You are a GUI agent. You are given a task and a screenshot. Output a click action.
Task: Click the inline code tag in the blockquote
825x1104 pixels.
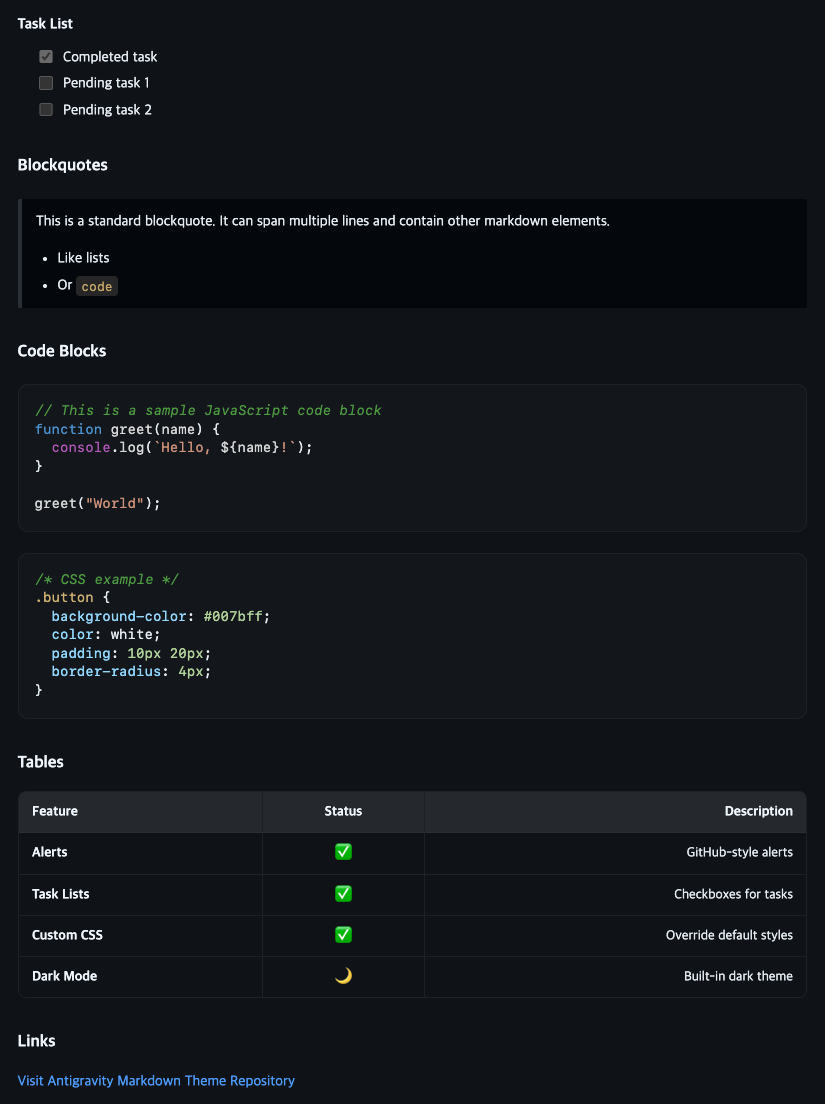click(96, 286)
